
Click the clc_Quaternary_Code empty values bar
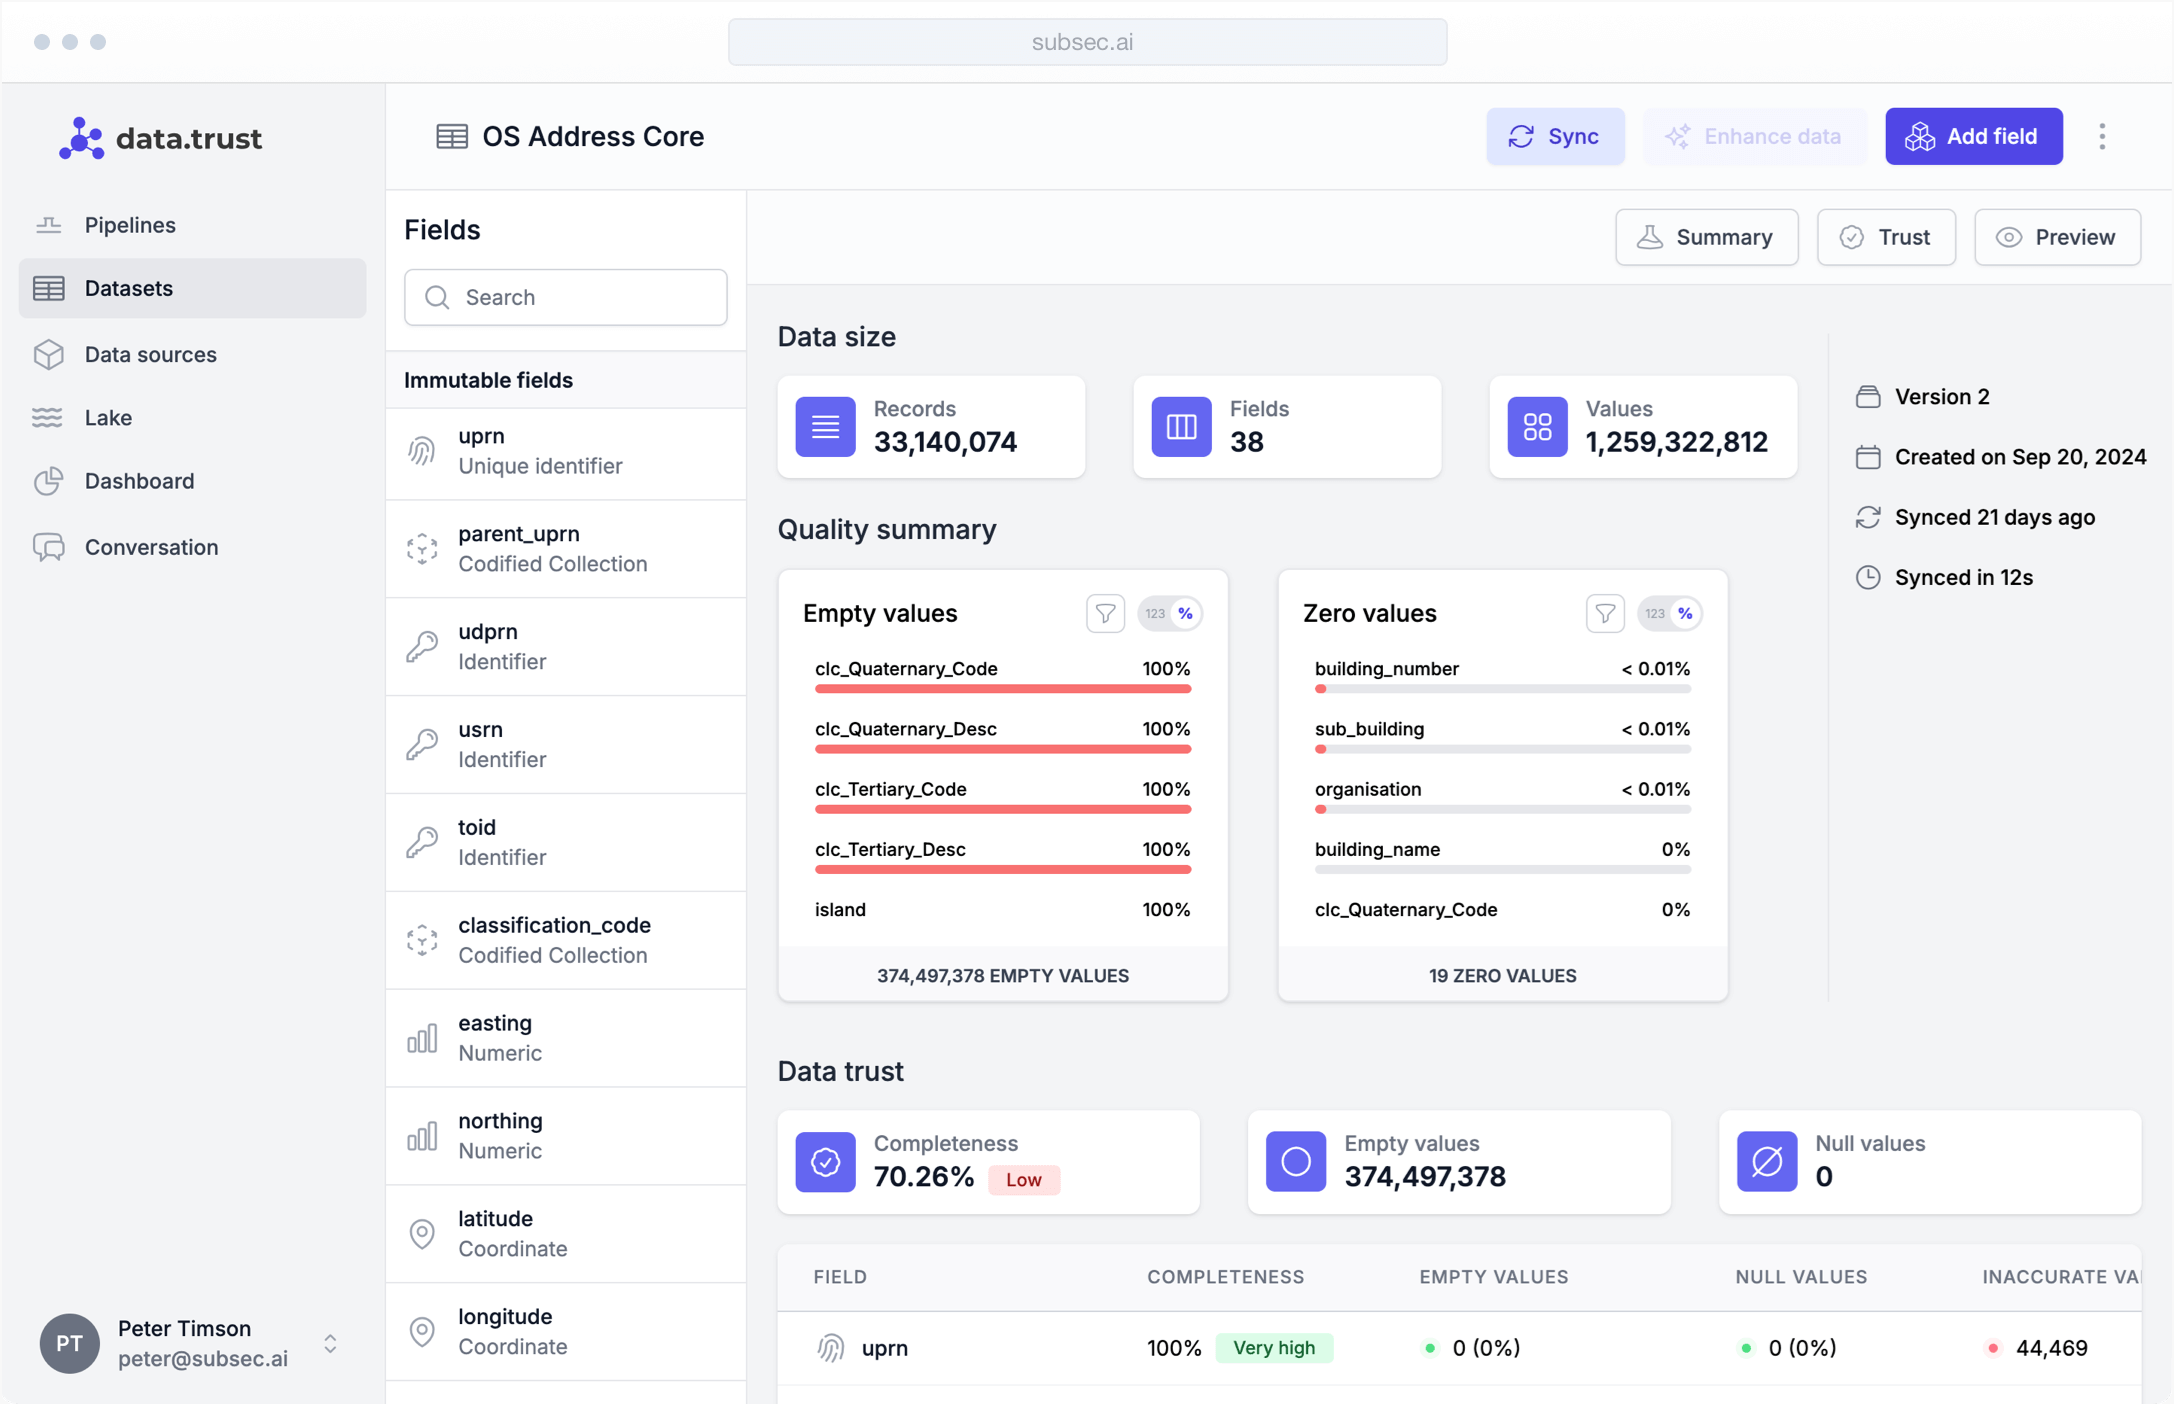1002,688
